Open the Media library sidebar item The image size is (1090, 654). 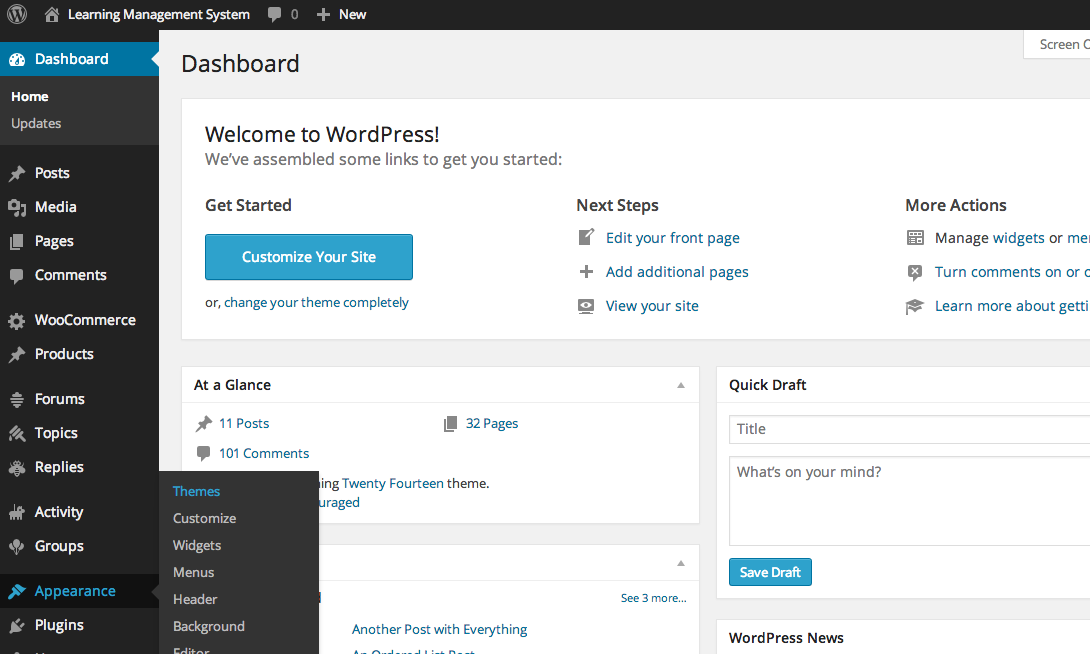point(79,207)
